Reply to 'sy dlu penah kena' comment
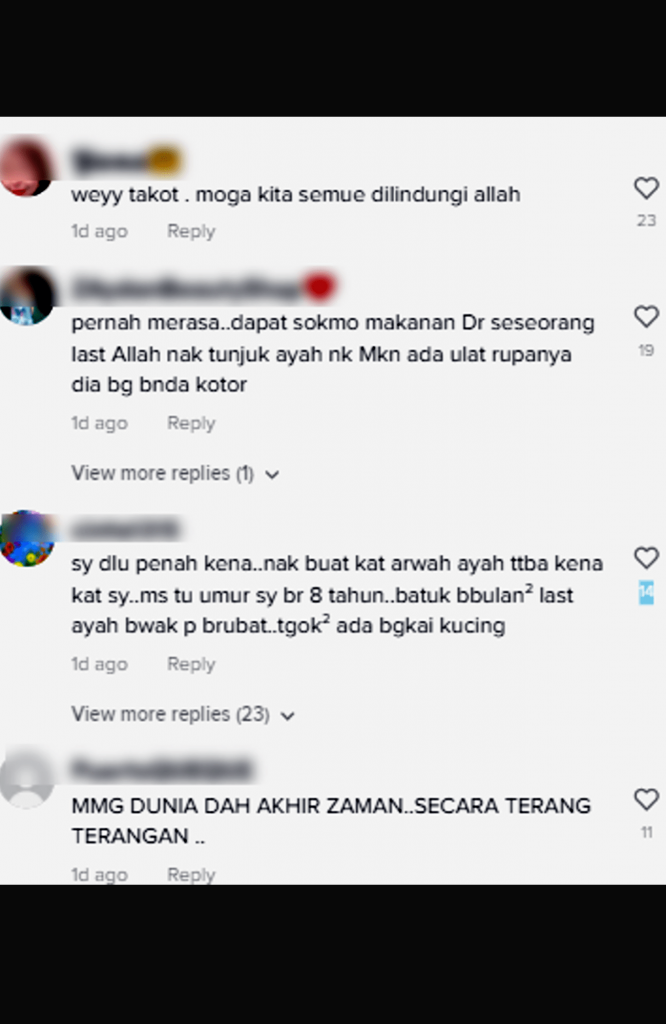Viewport: 666px width, 1024px height. coord(191,664)
